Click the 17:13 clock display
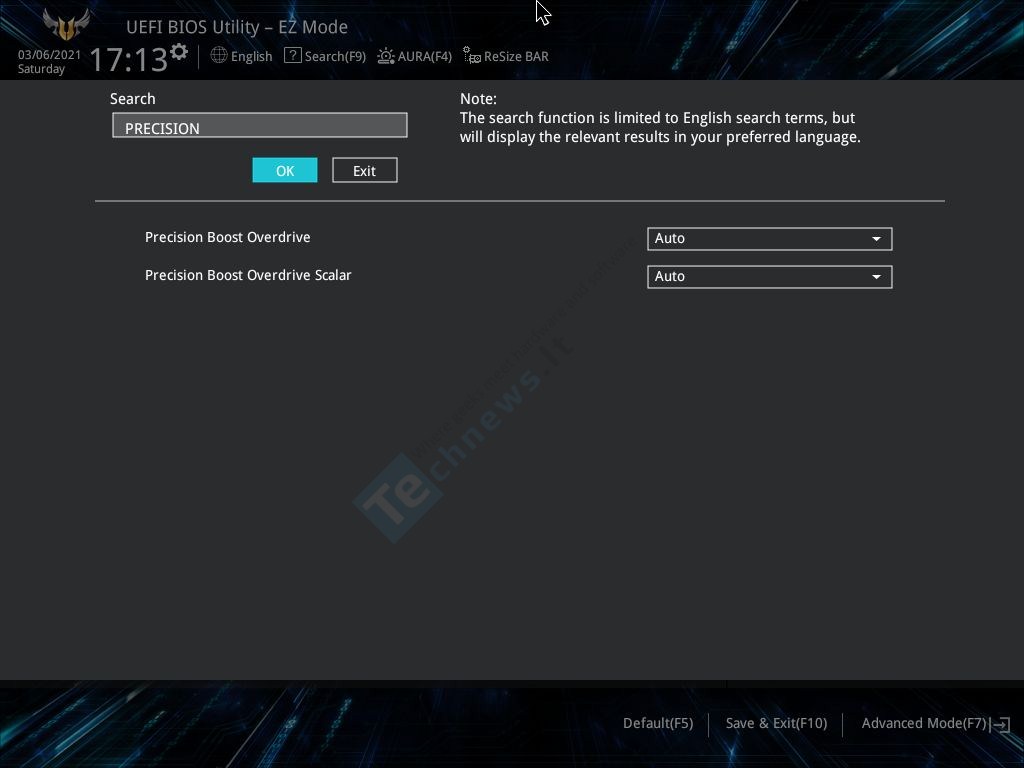Screen dimensions: 1024x768 click(x=129, y=59)
